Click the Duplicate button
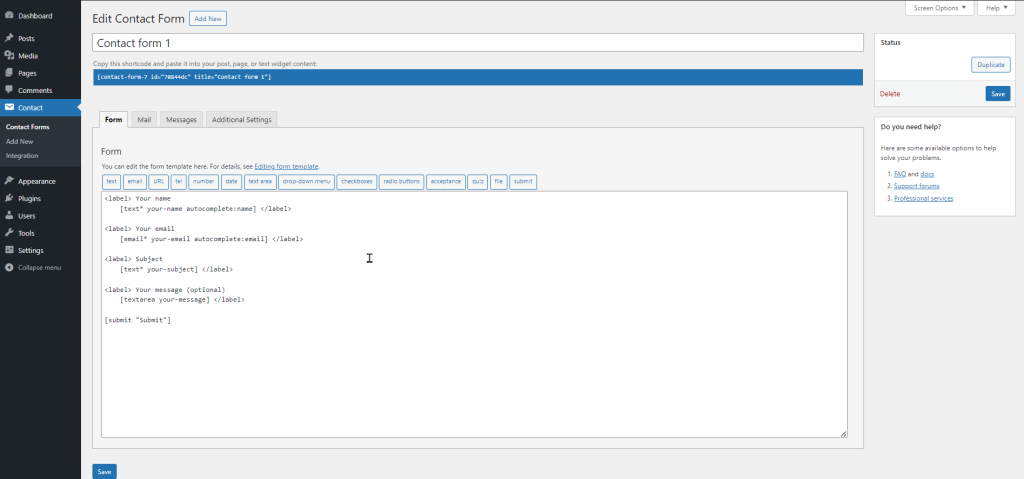1024x479 pixels. pos(990,65)
